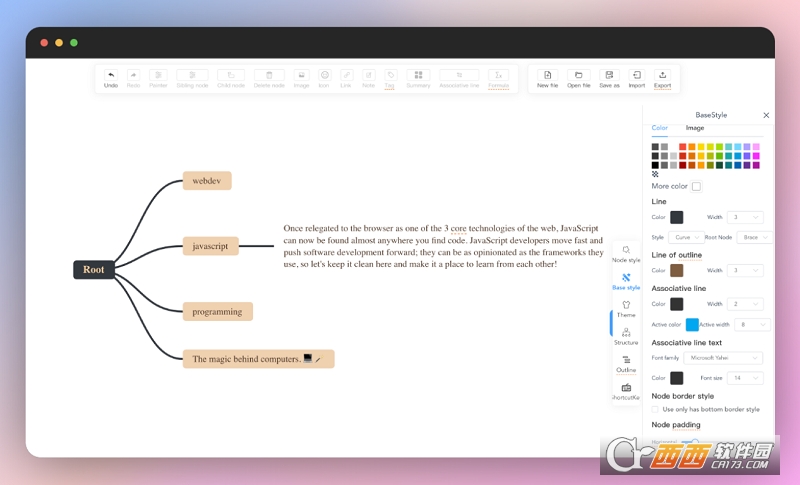Open the Line Width dropdown
The width and height of the screenshot is (800, 485).
pos(744,217)
